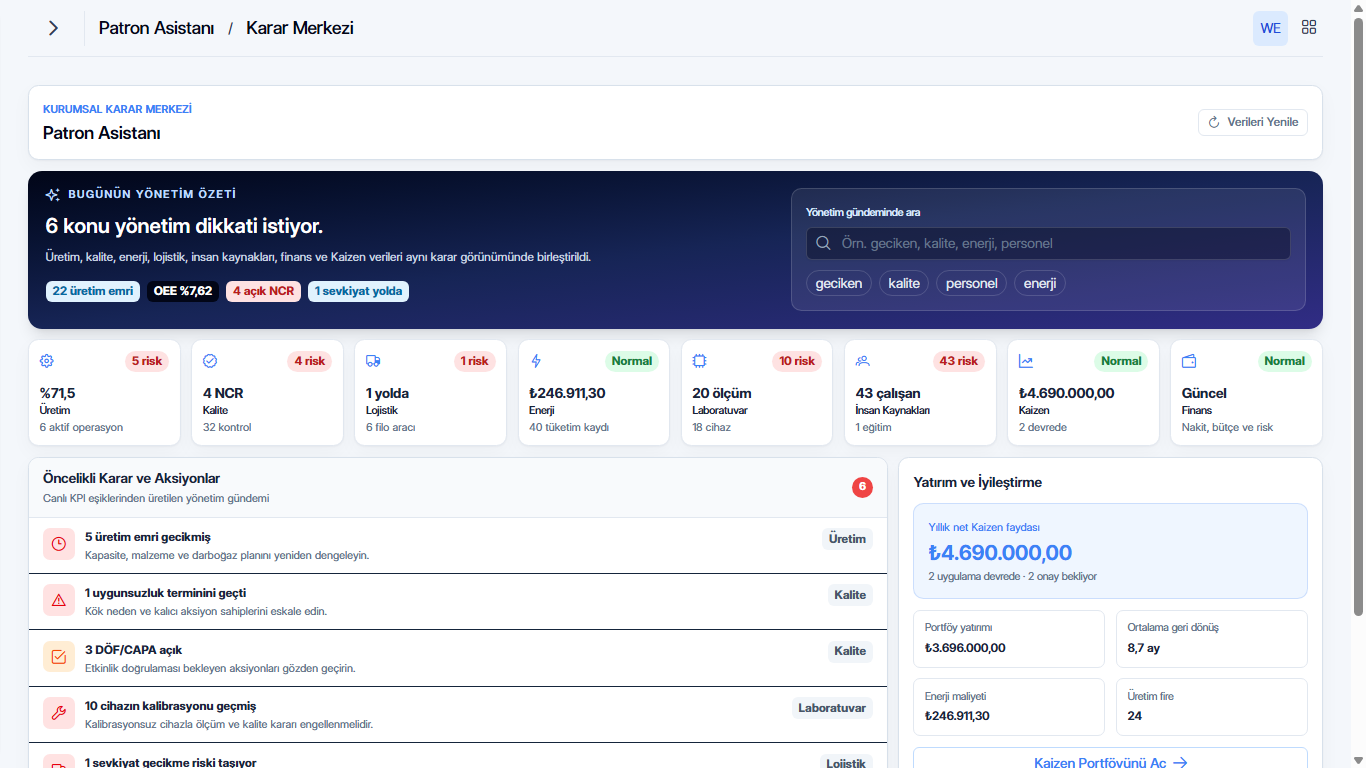This screenshot has width=1366, height=768.
Task: Select the enerji search chip
Action: 1040,283
